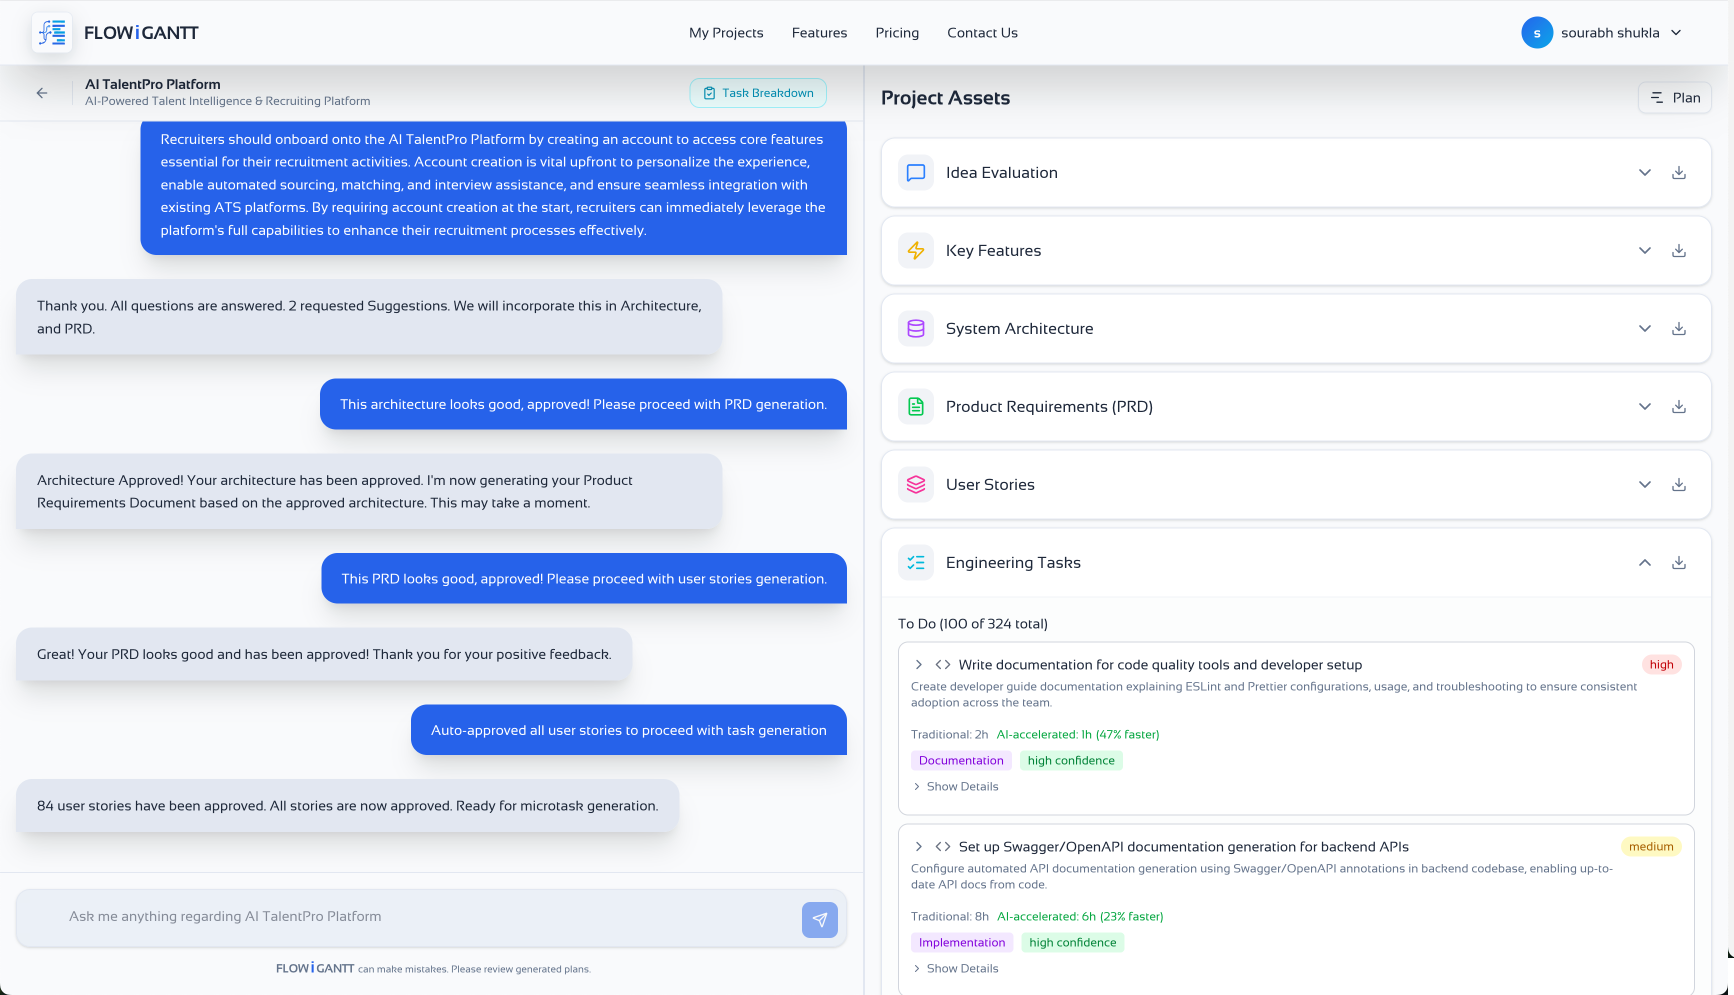
Task: Click the code icon on the Swagger task
Action: click(x=942, y=846)
